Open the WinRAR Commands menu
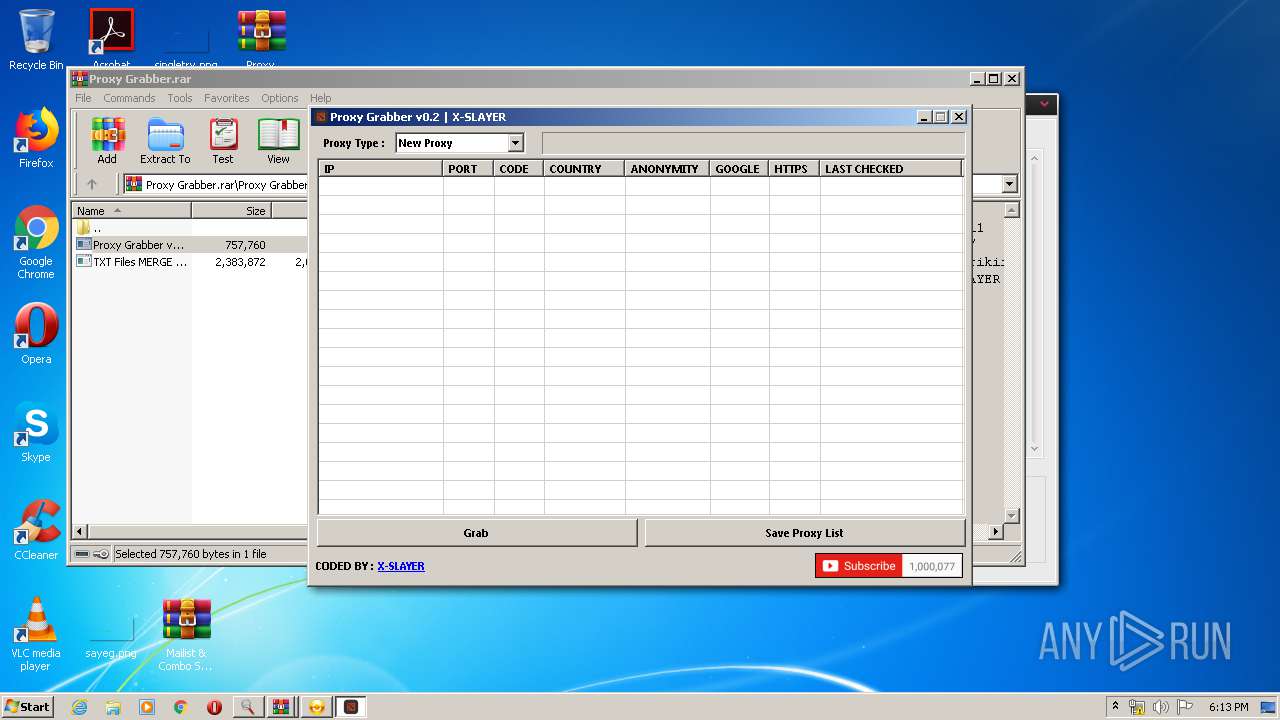The width and height of the screenshot is (1280, 720). [129, 98]
